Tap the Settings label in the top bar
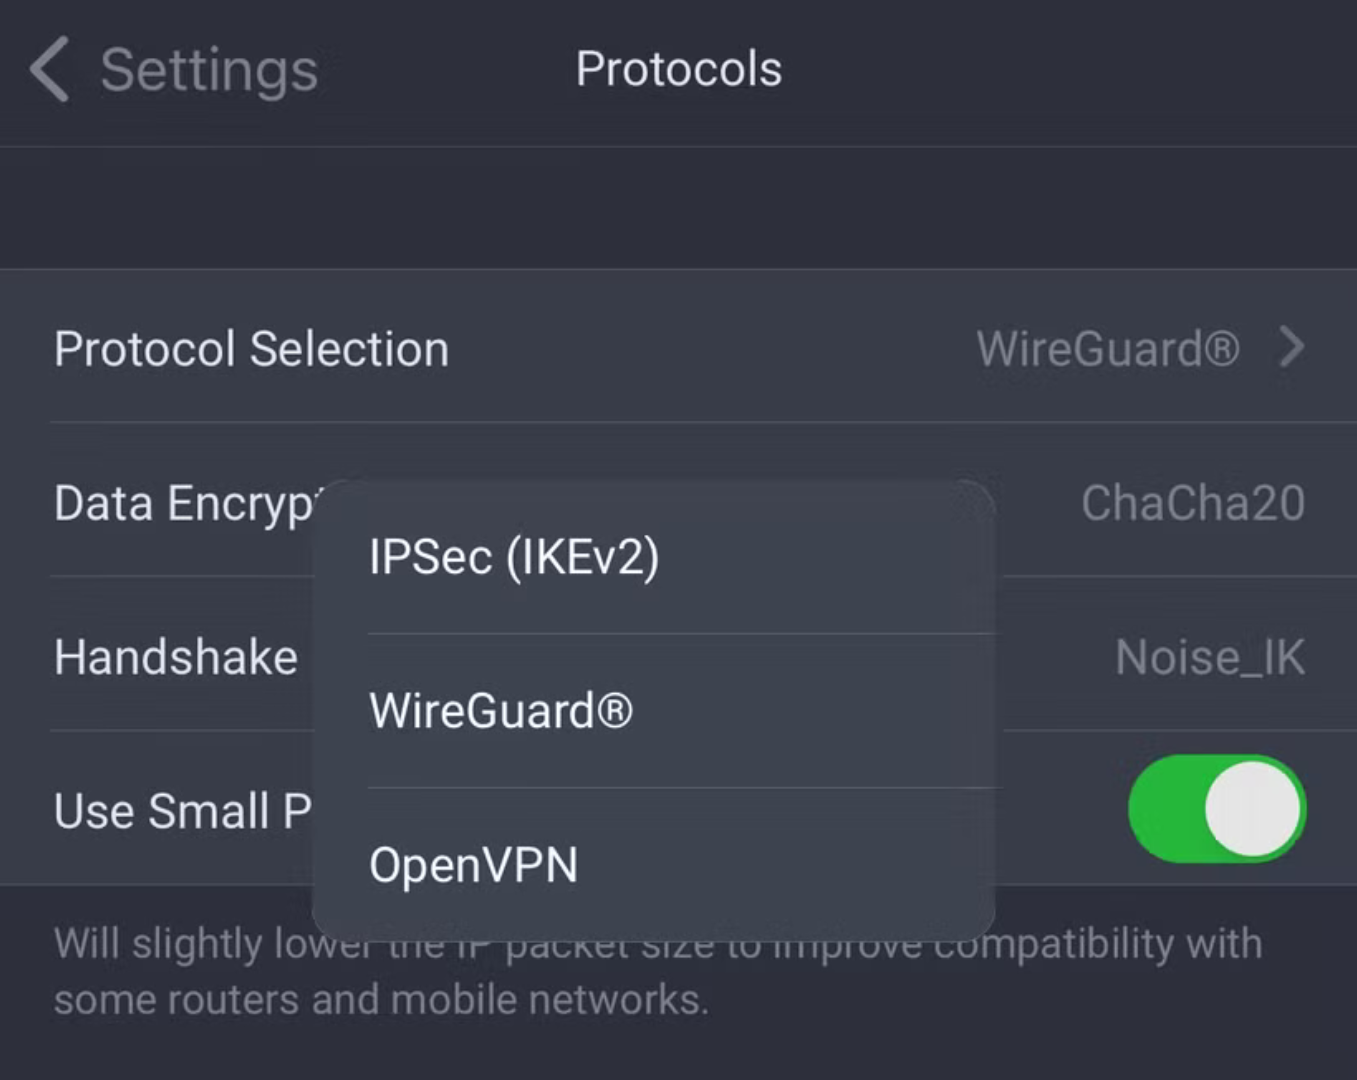Image resolution: width=1357 pixels, height=1080 pixels. [x=208, y=68]
